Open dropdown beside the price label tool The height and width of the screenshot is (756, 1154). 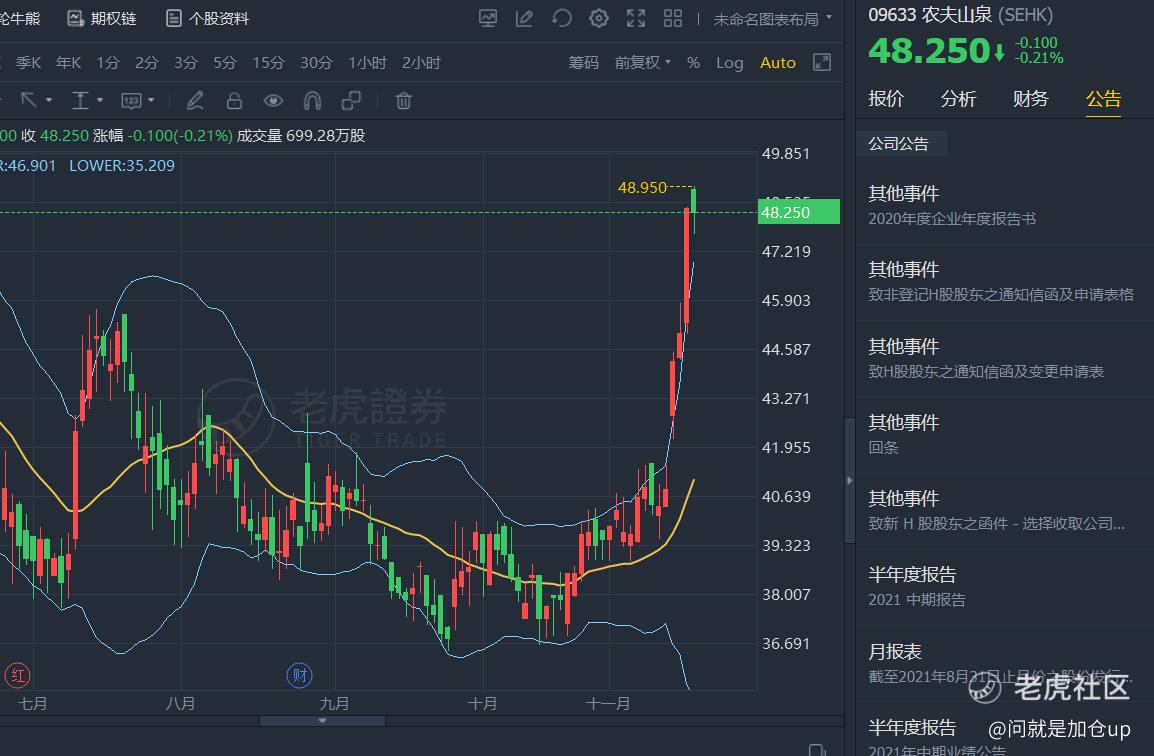pyautogui.click(x=151, y=100)
